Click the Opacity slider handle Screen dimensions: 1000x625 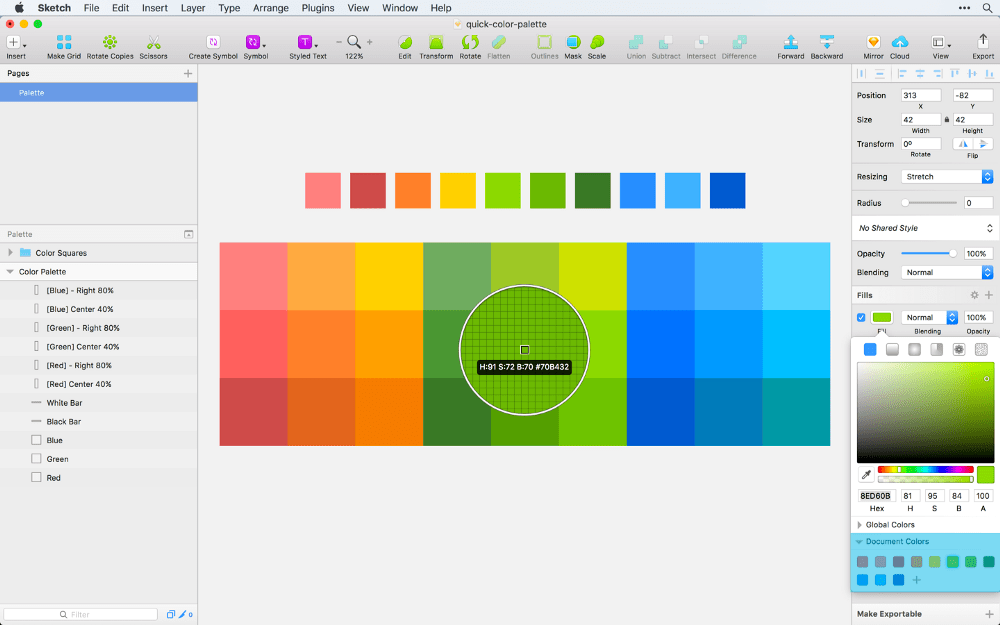point(953,253)
